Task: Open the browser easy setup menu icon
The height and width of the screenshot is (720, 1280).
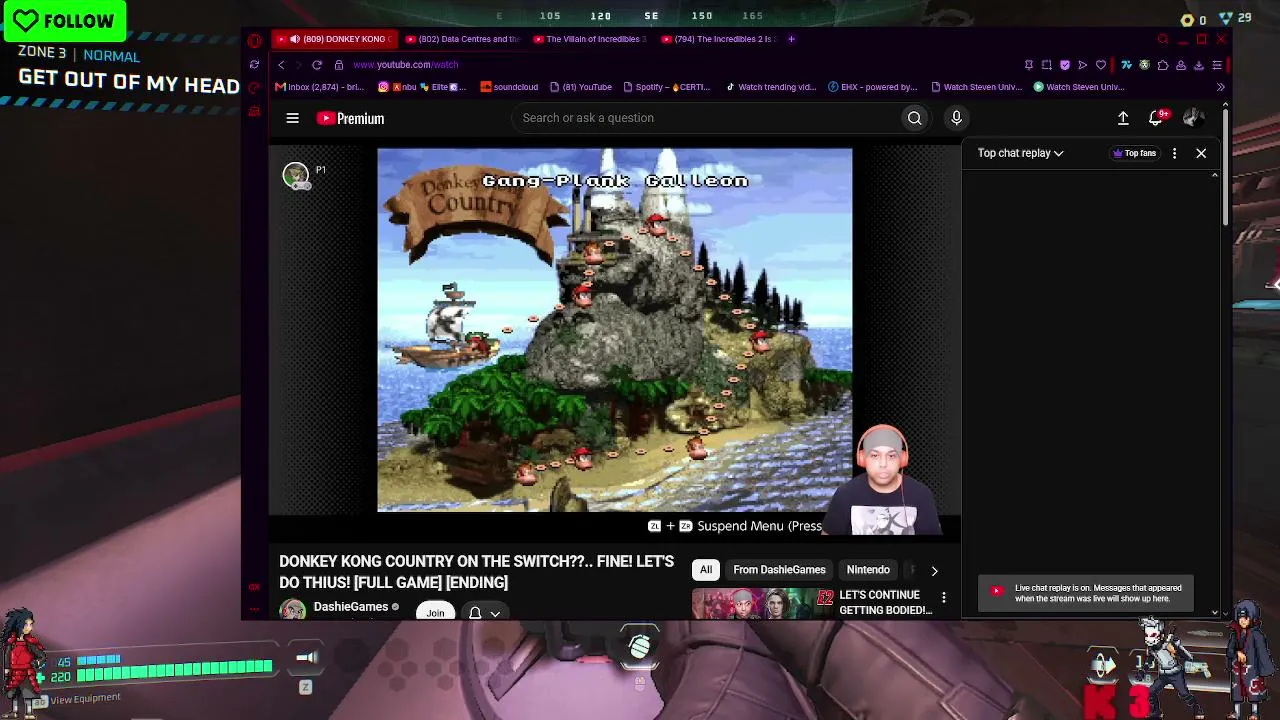Action: [x=1217, y=65]
